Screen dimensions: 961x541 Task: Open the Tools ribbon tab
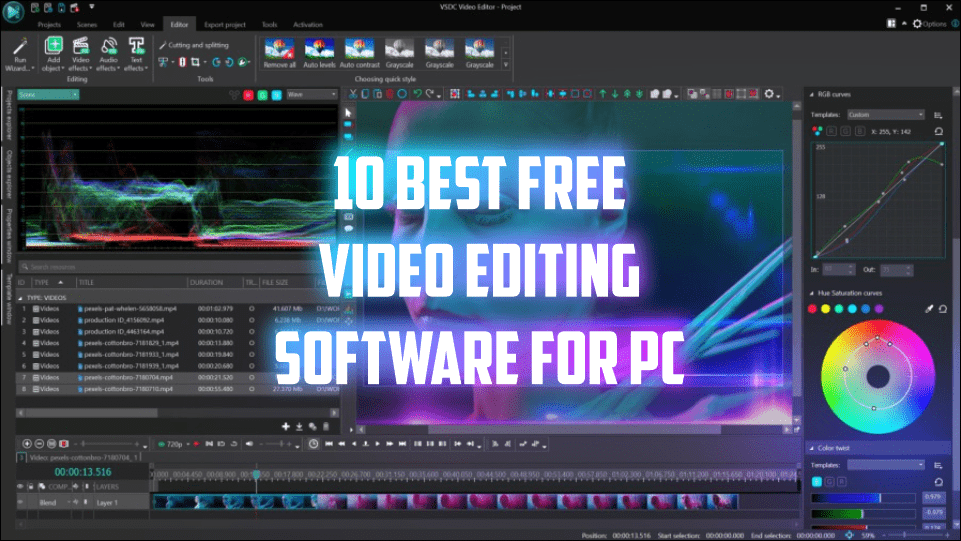(x=270, y=25)
